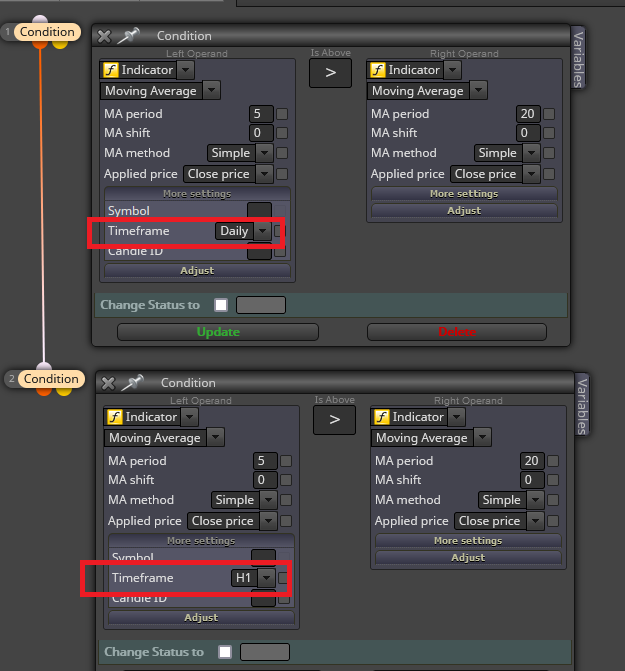Open Applied price dropdown, second condition right operand
Screen dimensions: 625x671
(x=535, y=521)
